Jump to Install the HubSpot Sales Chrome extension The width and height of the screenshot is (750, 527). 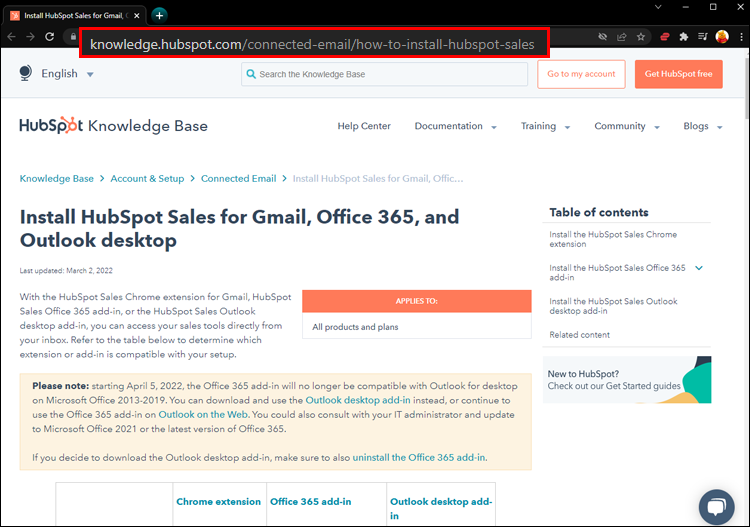(613, 239)
